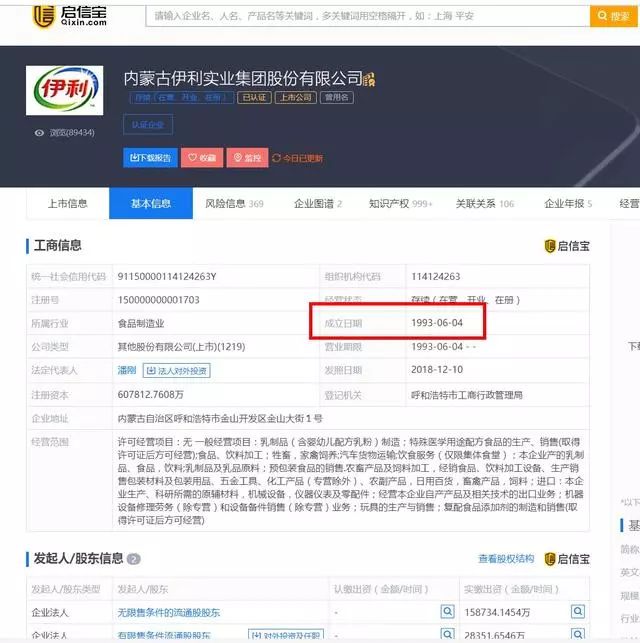Focus the company name search field

pos(368,16)
